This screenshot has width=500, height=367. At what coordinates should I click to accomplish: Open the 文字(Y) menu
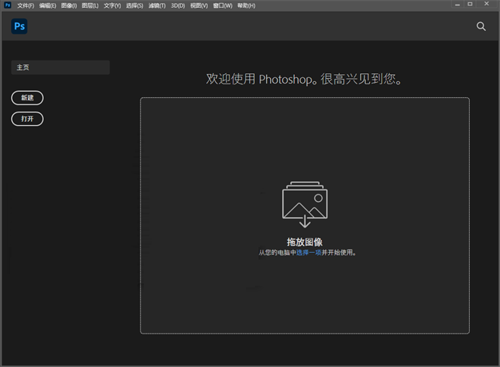pyautogui.click(x=112, y=6)
